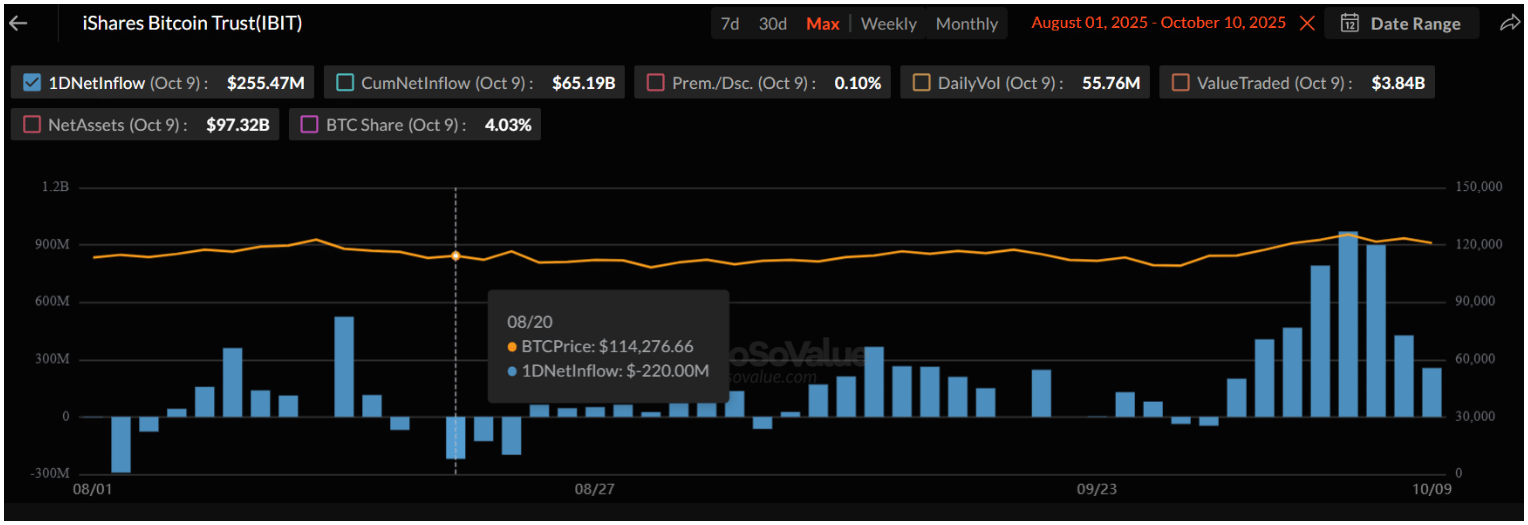Toggle the Prem./Dsc. checkbox
This screenshot has width=1528, height=525.
point(656,83)
